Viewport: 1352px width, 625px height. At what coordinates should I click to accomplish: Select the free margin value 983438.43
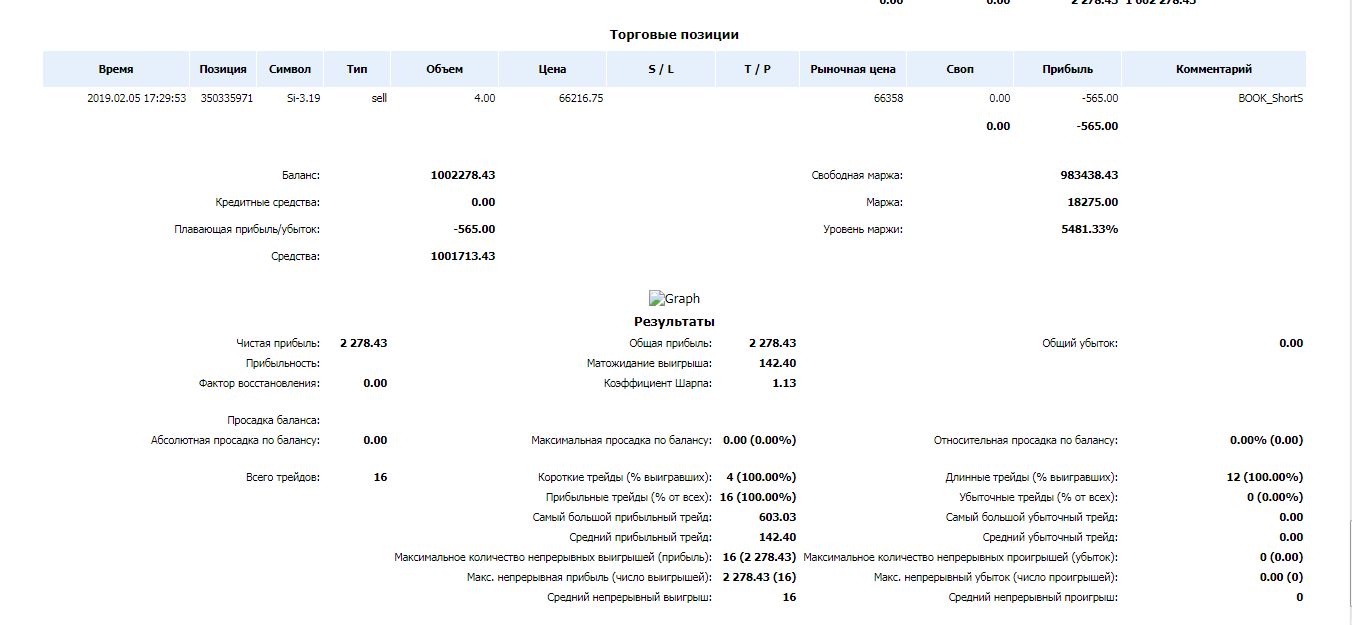coord(1089,175)
